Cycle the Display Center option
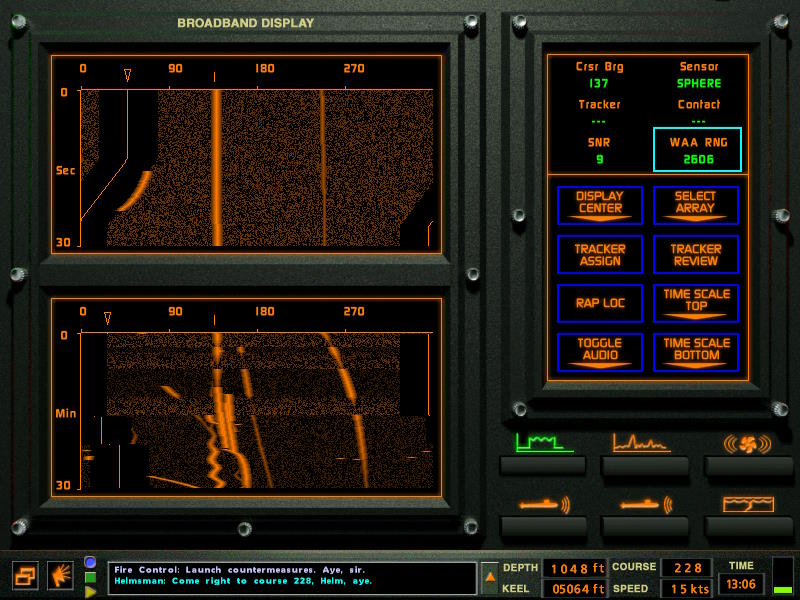This screenshot has width=800, height=600. [599, 204]
